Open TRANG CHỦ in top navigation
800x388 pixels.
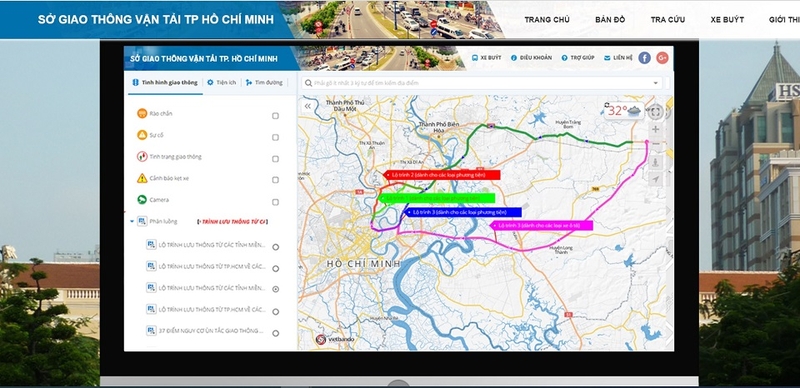pyautogui.click(x=547, y=20)
